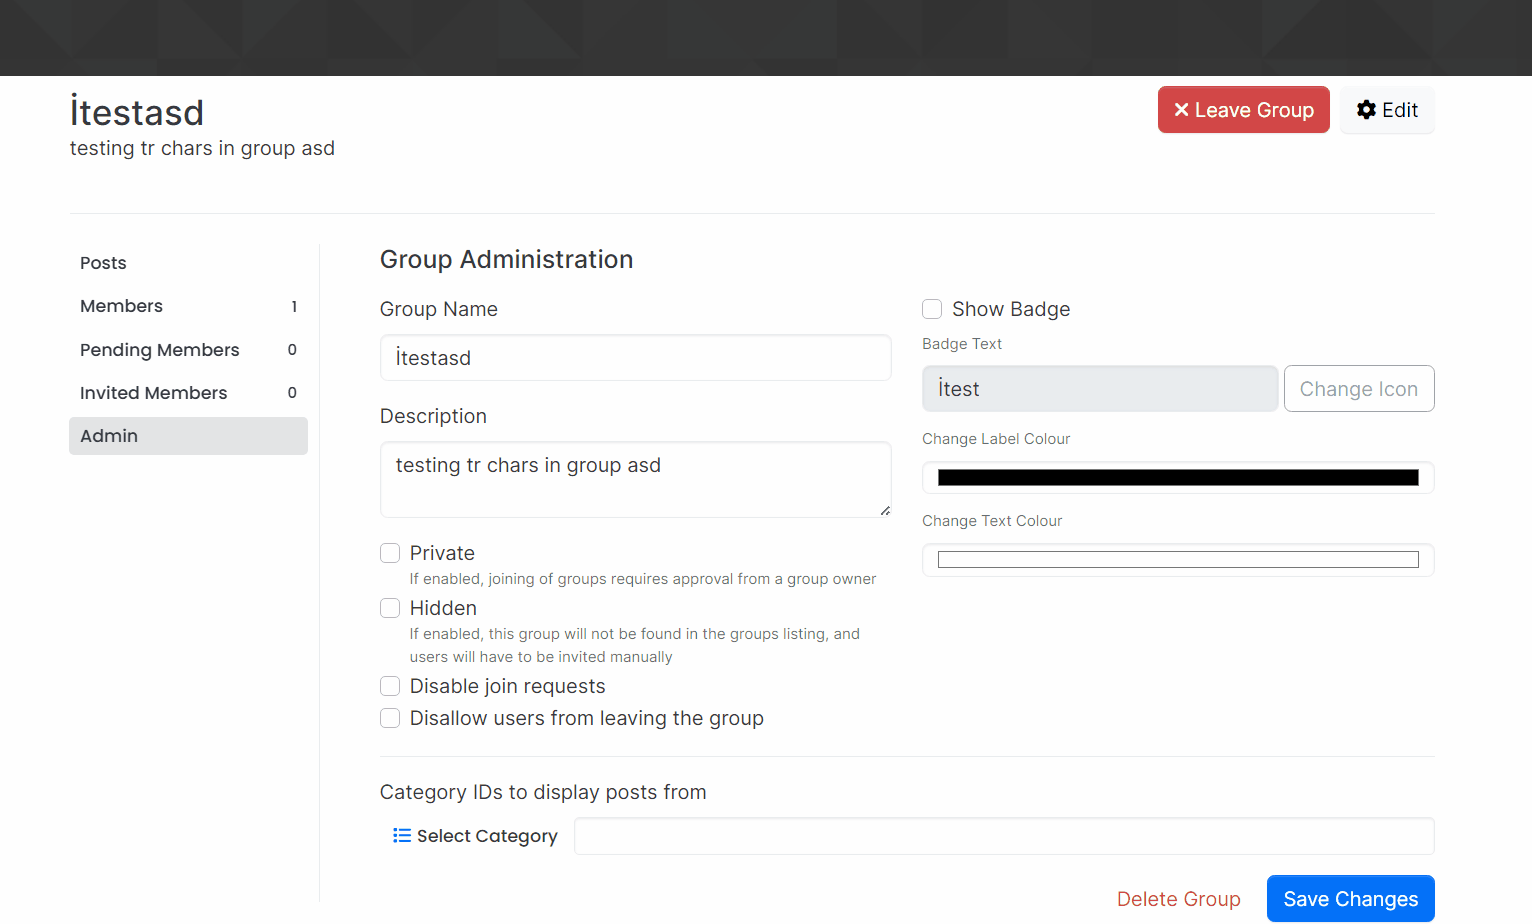The width and height of the screenshot is (1532, 924).
Task: Open Pending Members list
Action: pos(188,350)
